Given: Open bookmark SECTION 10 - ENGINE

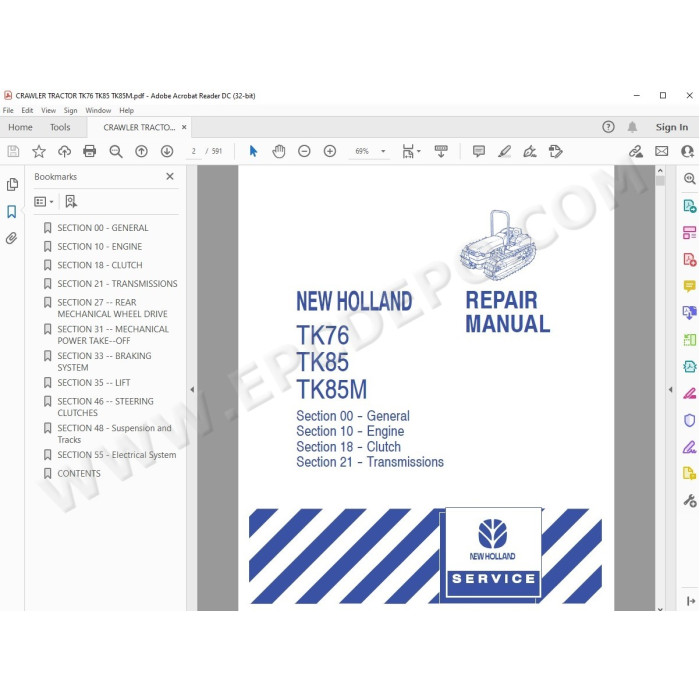Looking at the screenshot, I should pos(100,246).
